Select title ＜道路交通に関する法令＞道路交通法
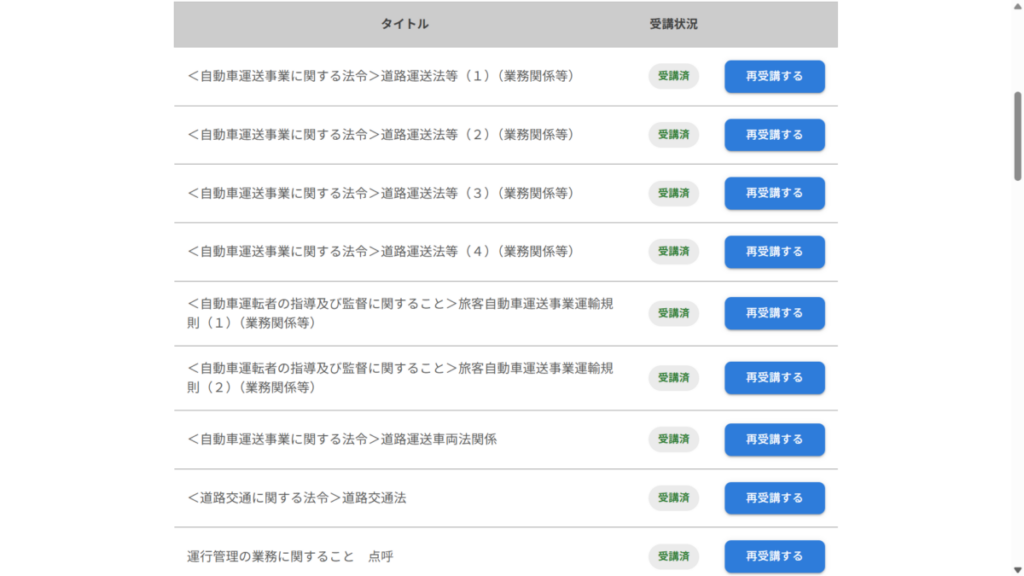The width and height of the screenshot is (1024, 576). pyautogui.click(x=296, y=498)
